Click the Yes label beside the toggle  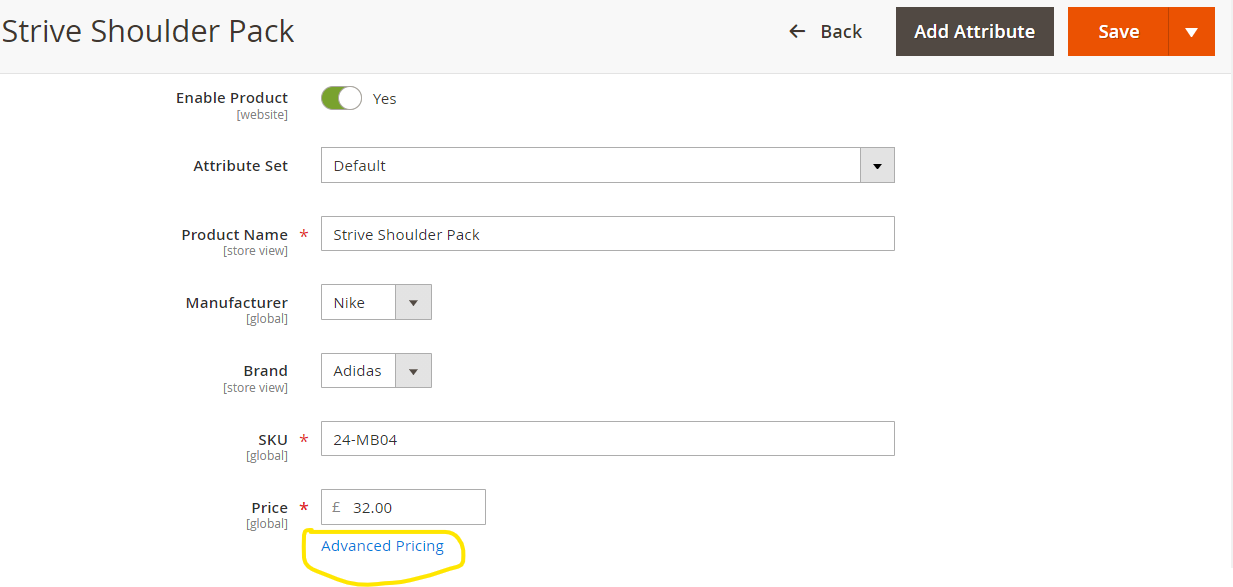click(384, 99)
